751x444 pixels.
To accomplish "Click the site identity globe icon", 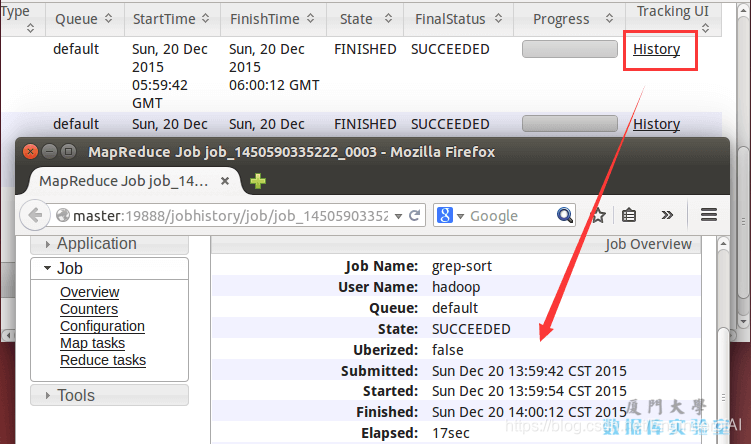I will [x=63, y=216].
